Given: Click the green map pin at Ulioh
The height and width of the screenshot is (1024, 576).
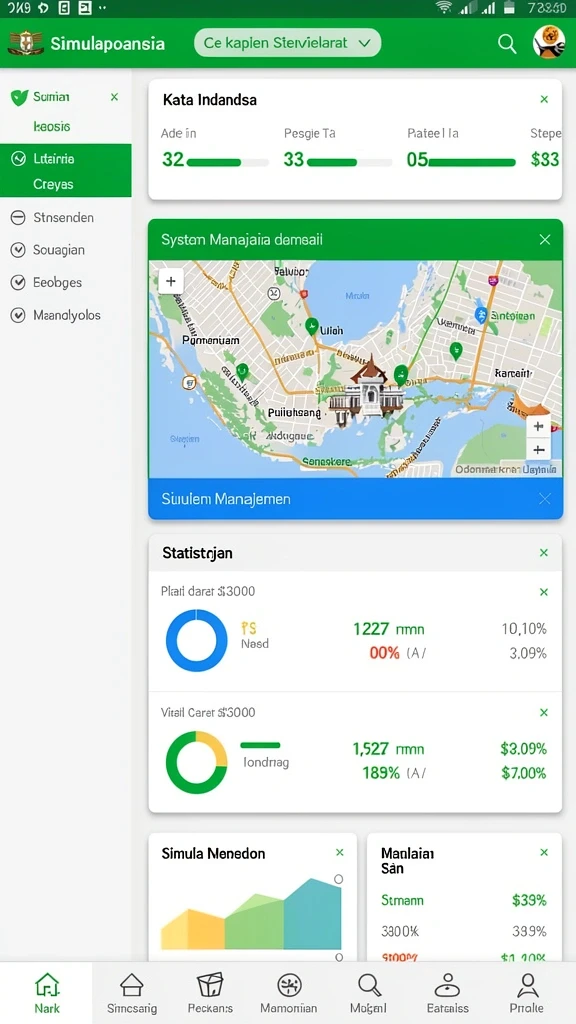Looking at the screenshot, I should point(312,326).
